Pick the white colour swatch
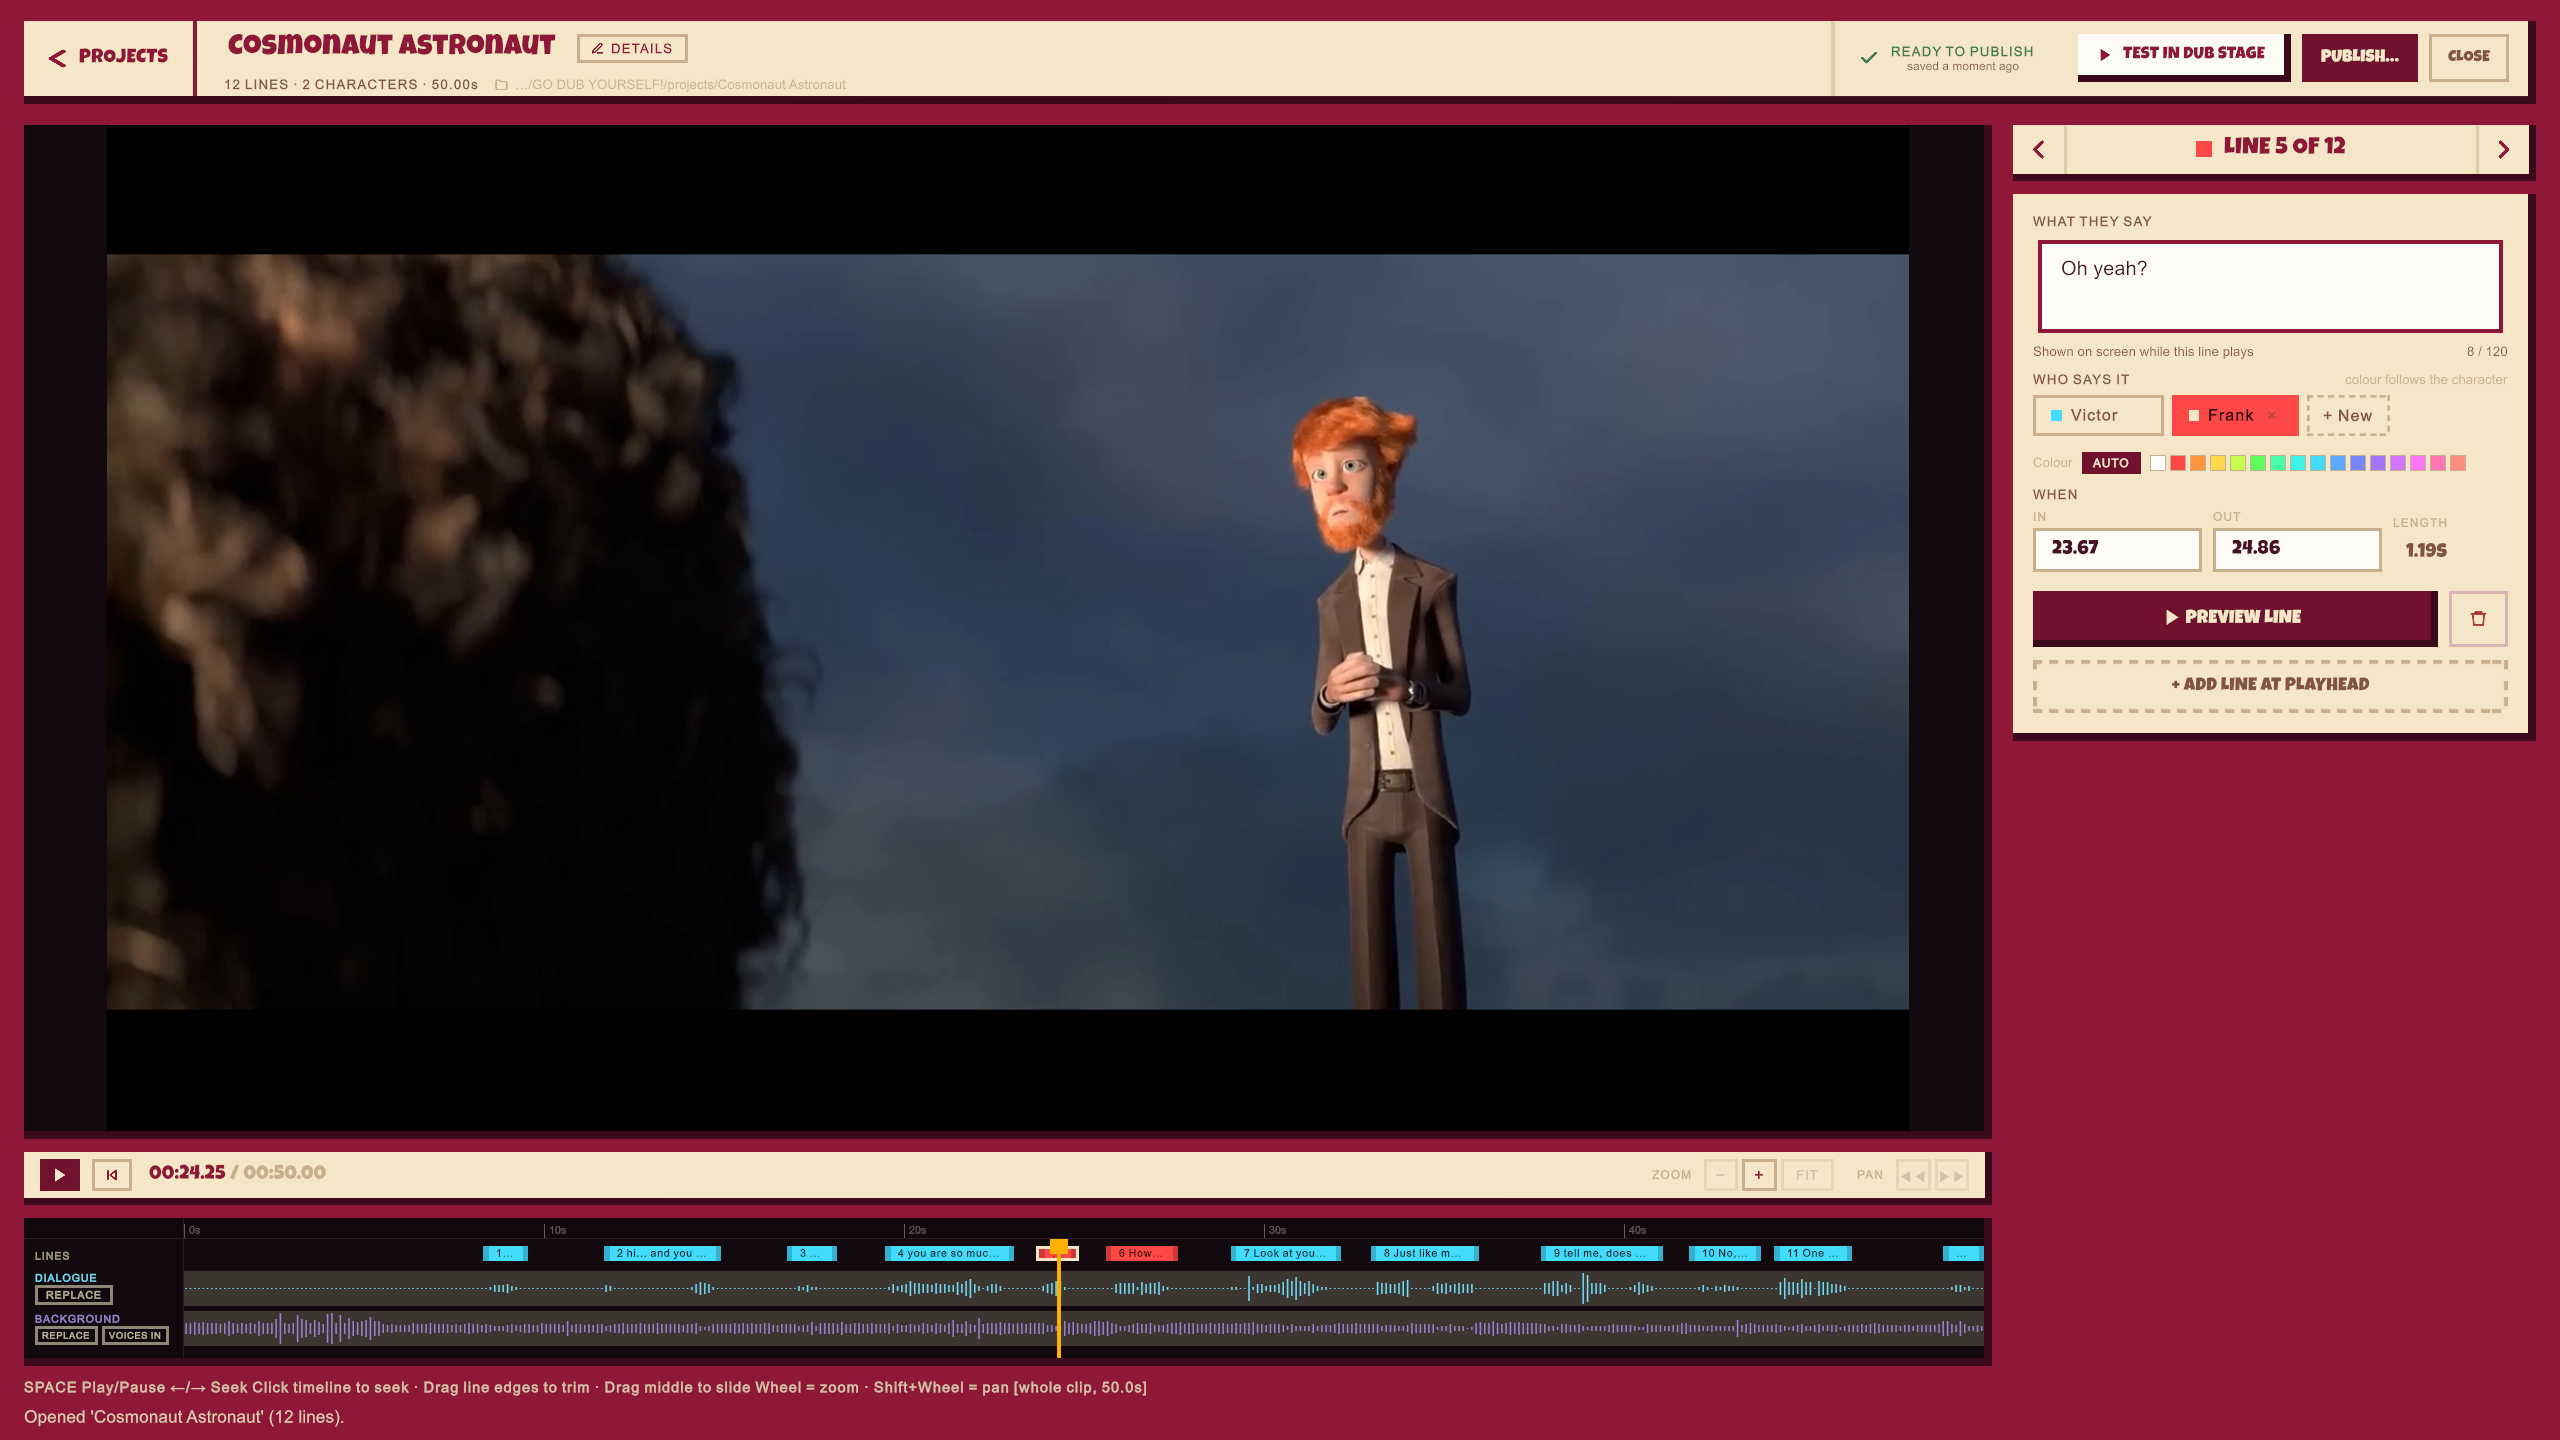 click(x=2158, y=463)
